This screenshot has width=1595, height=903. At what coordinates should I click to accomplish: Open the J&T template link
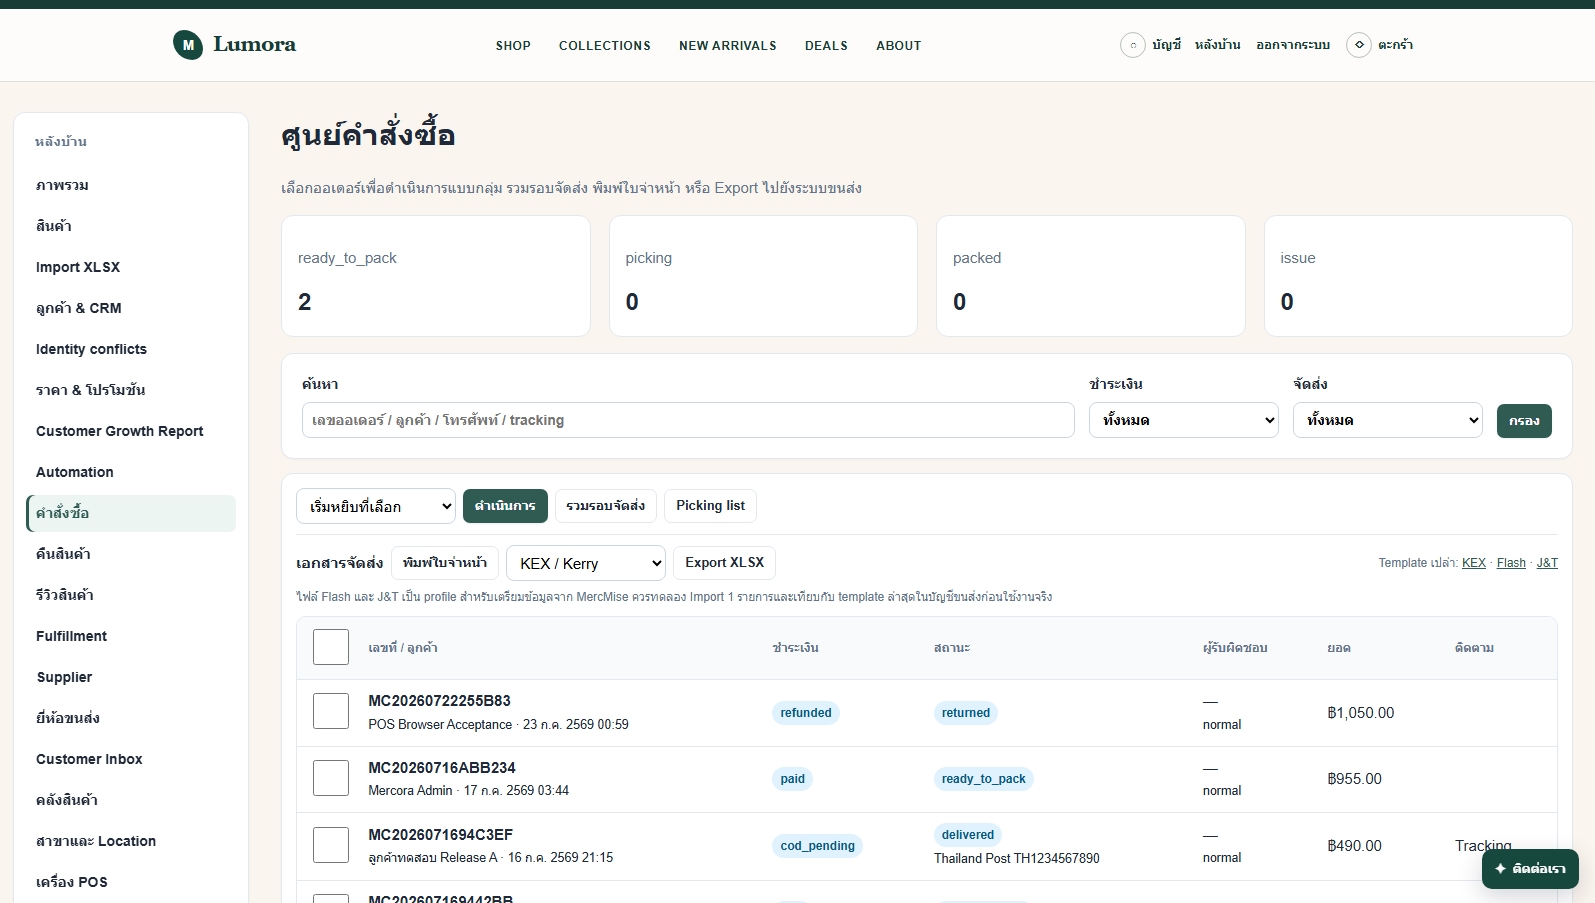click(1547, 563)
